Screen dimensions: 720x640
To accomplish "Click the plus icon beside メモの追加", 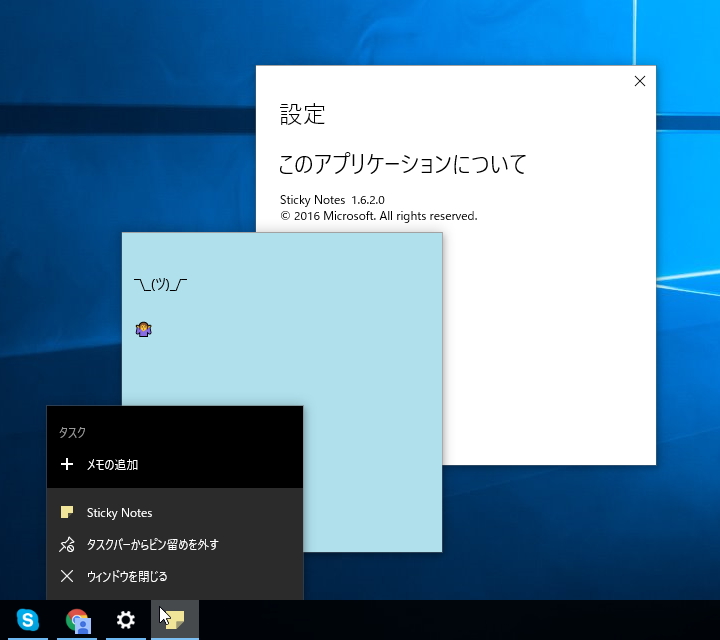I will (x=67, y=464).
